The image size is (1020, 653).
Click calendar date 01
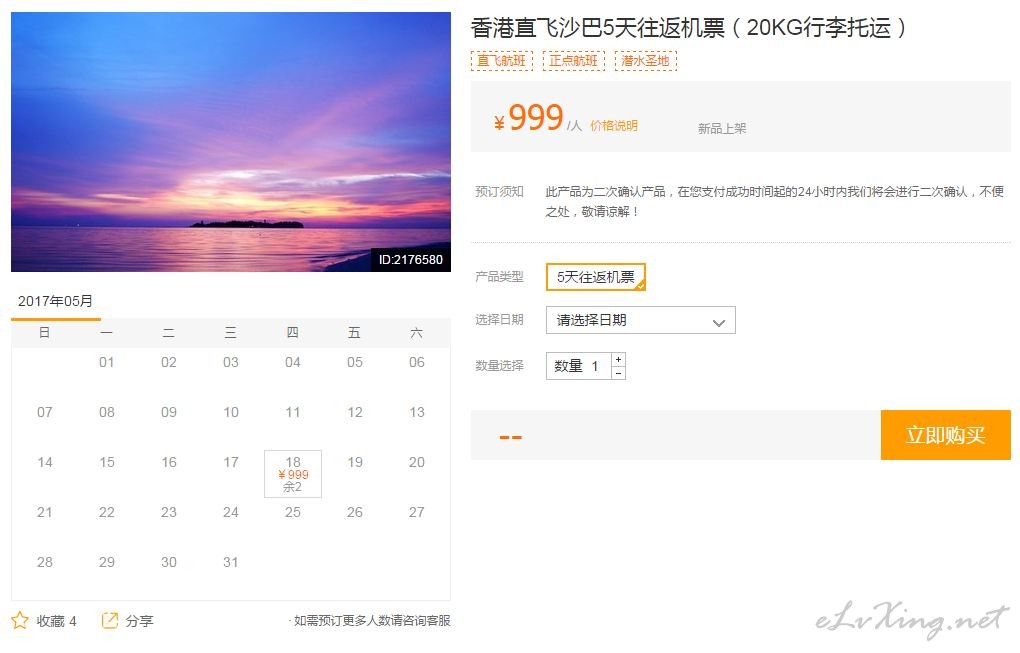coord(107,362)
